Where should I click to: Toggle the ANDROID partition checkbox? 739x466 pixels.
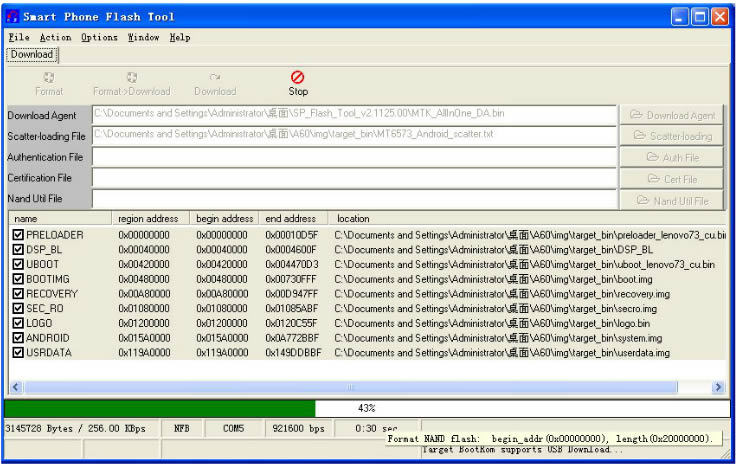tap(18, 338)
